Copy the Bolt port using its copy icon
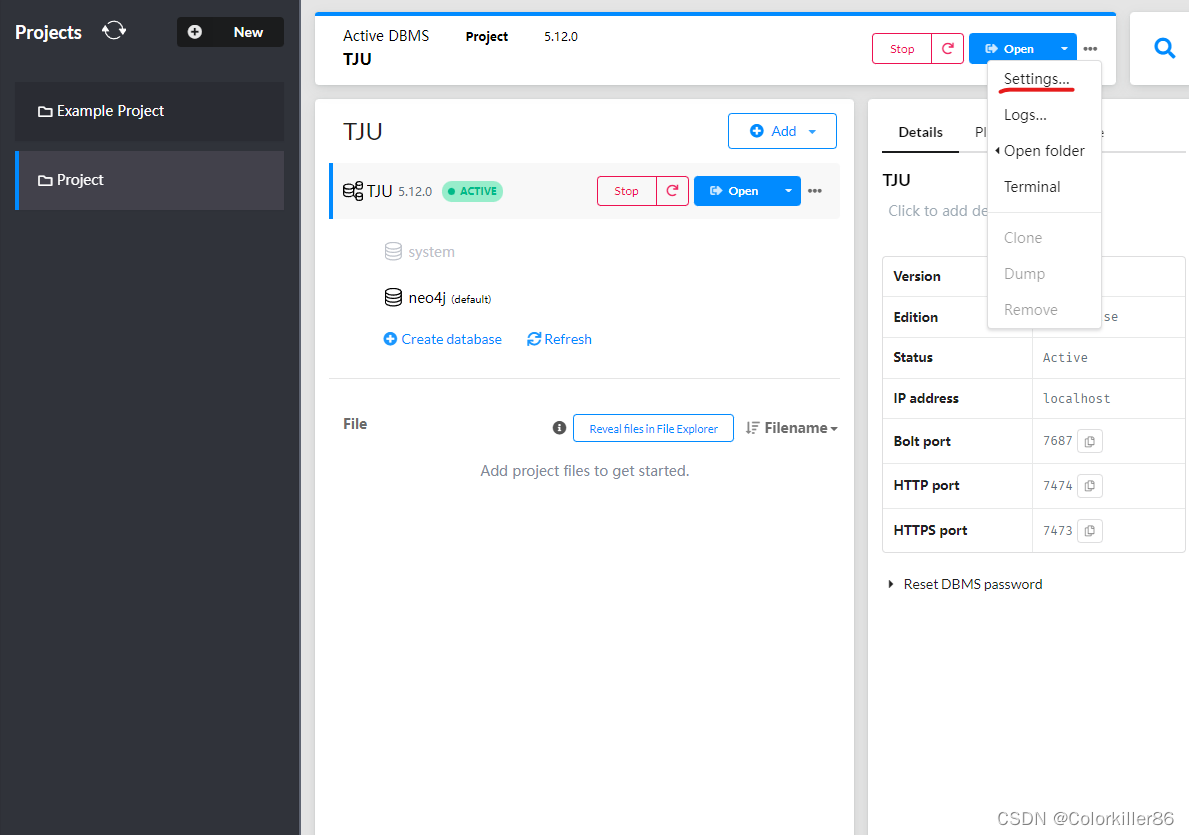The image size is (1189, 835). pos(1089,440)
